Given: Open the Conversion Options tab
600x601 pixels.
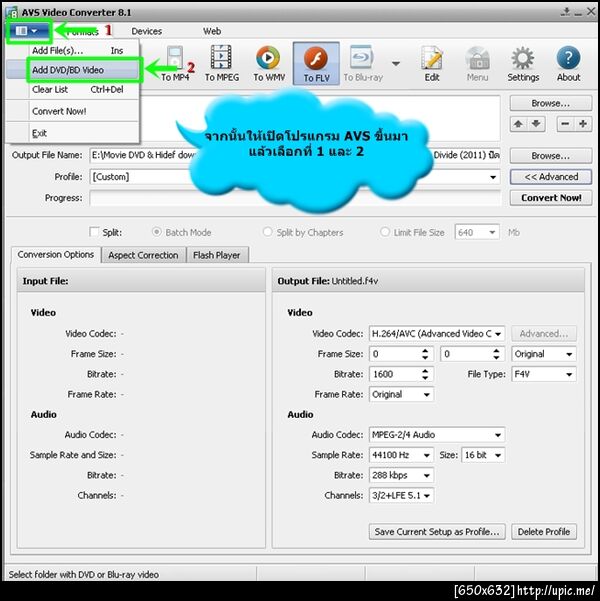Looking at the screenshot, I should (56, 255).
